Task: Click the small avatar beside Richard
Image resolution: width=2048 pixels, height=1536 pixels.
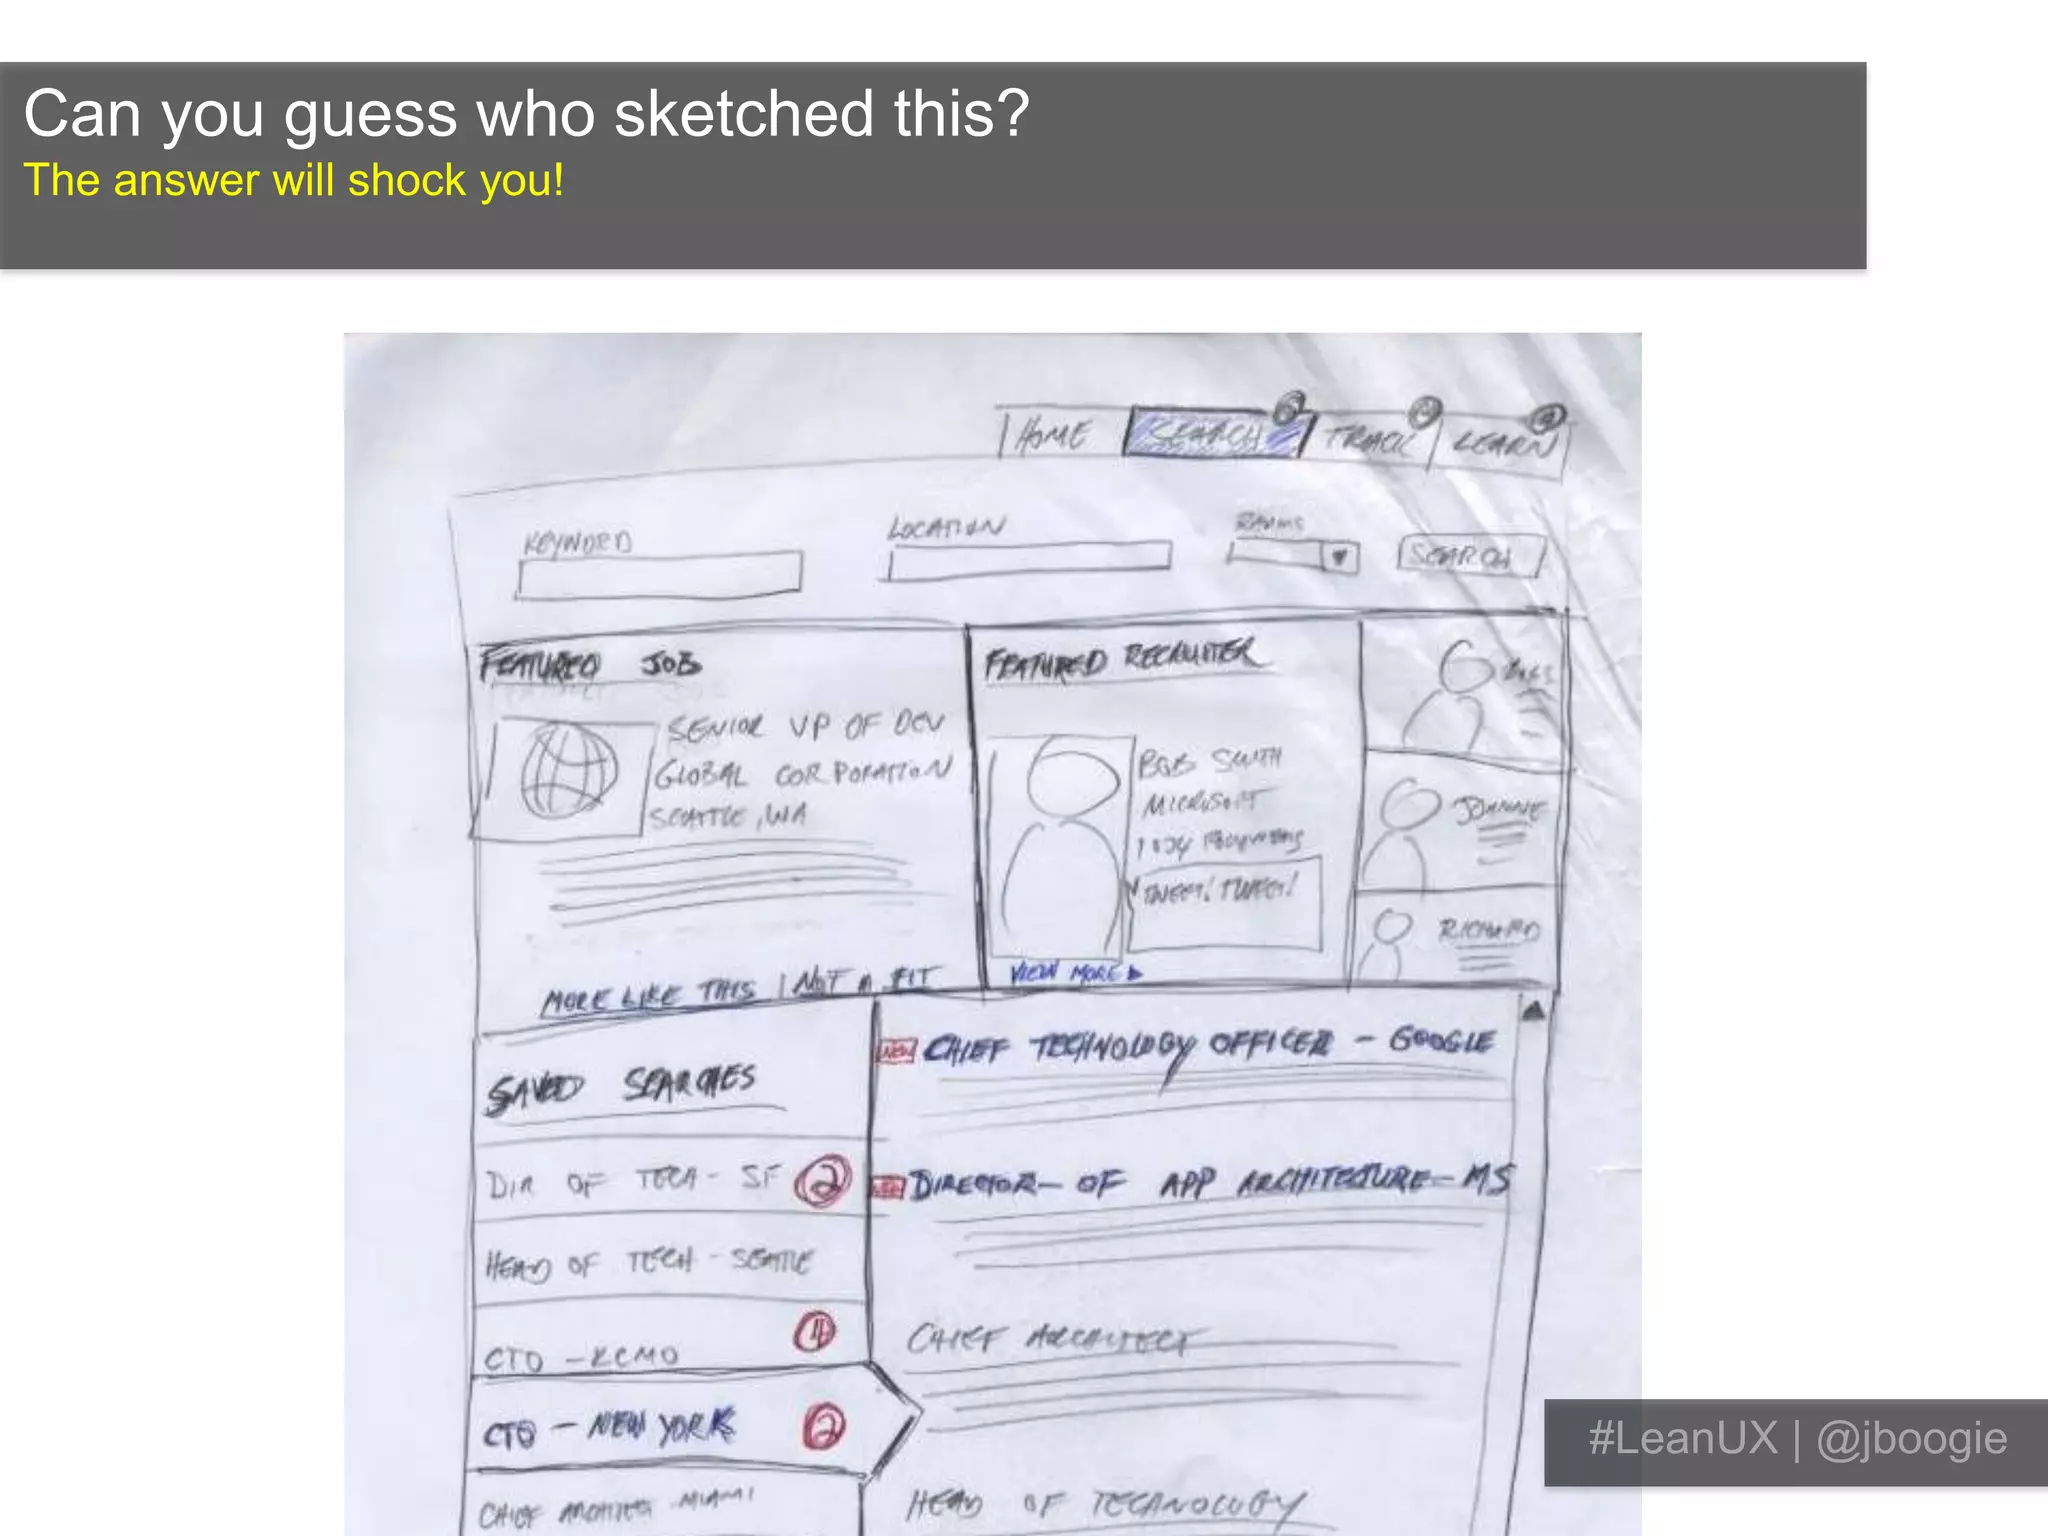Action: click(1387, 943)
